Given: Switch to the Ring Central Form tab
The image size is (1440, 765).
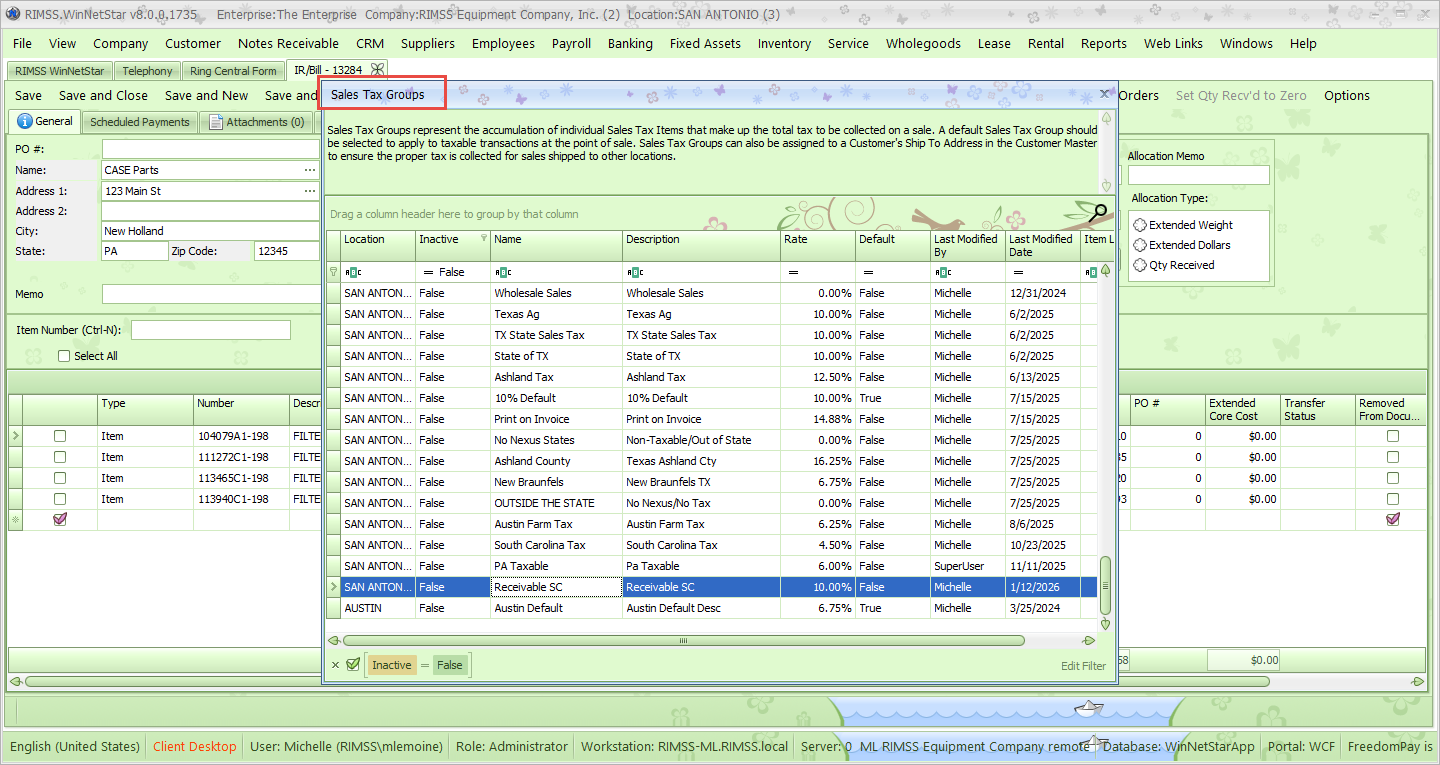Looking at the screenshot, I should [x=233, y=71].
